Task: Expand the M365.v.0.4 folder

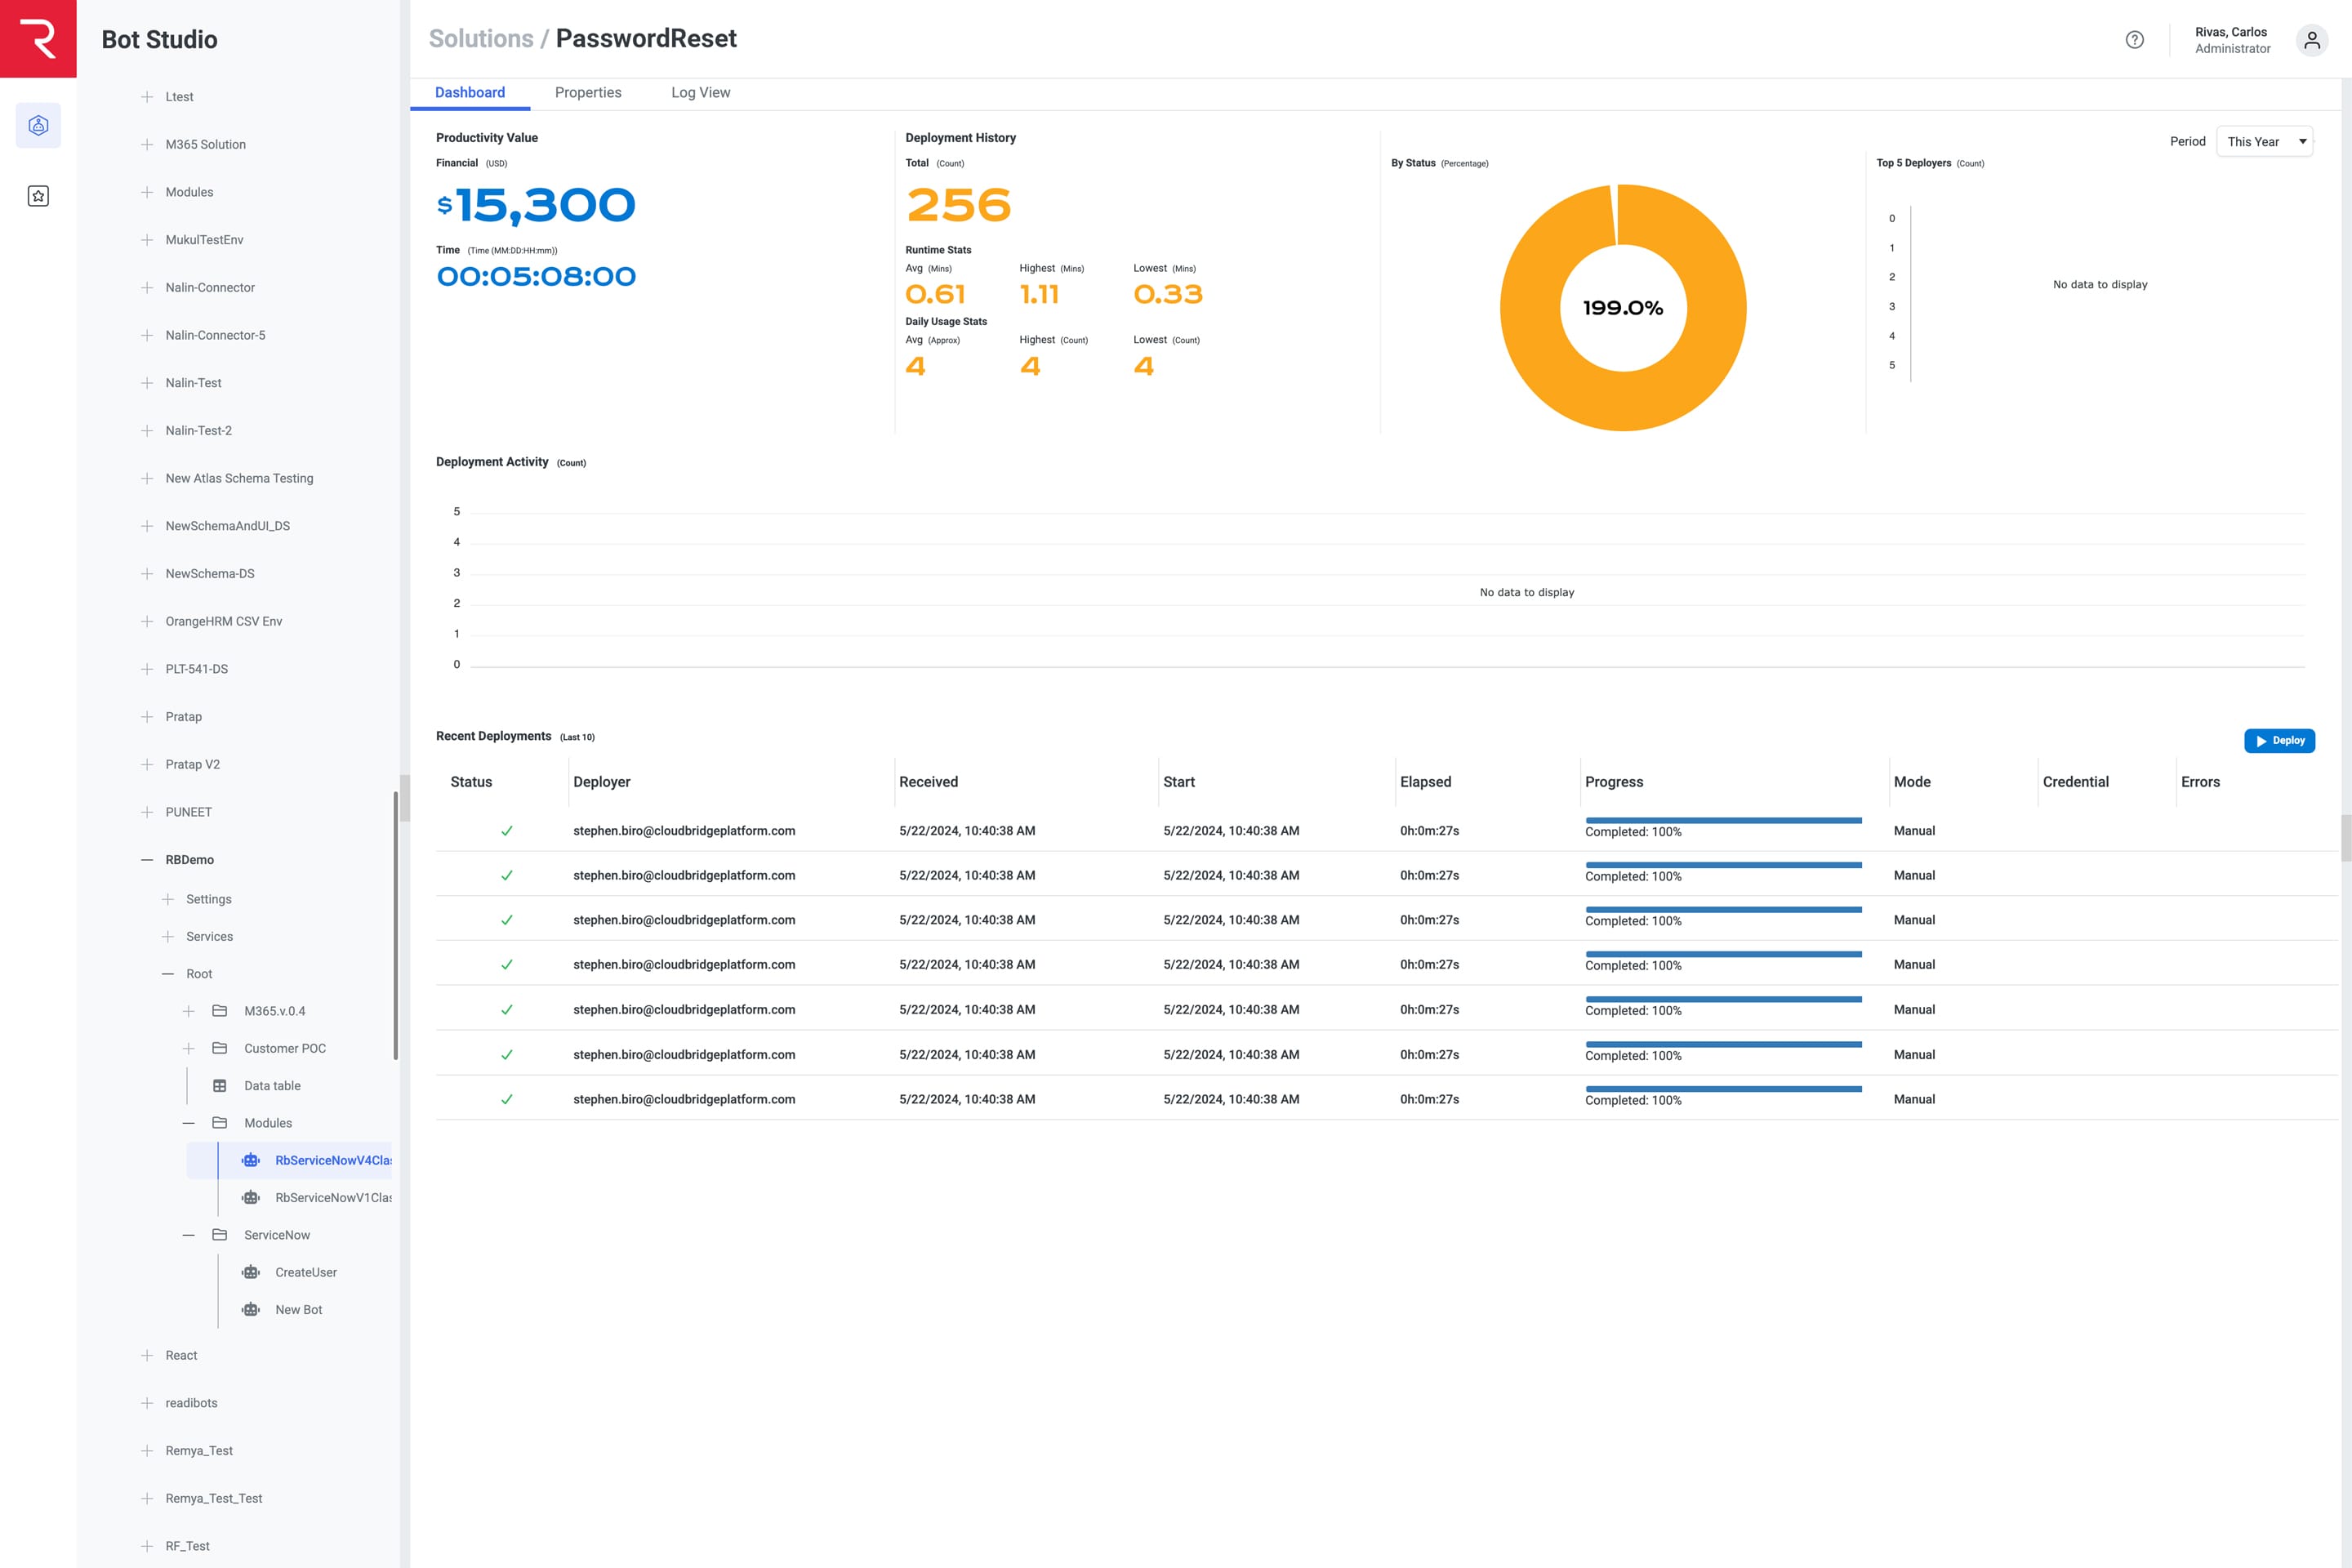Action: (188, 1011)
